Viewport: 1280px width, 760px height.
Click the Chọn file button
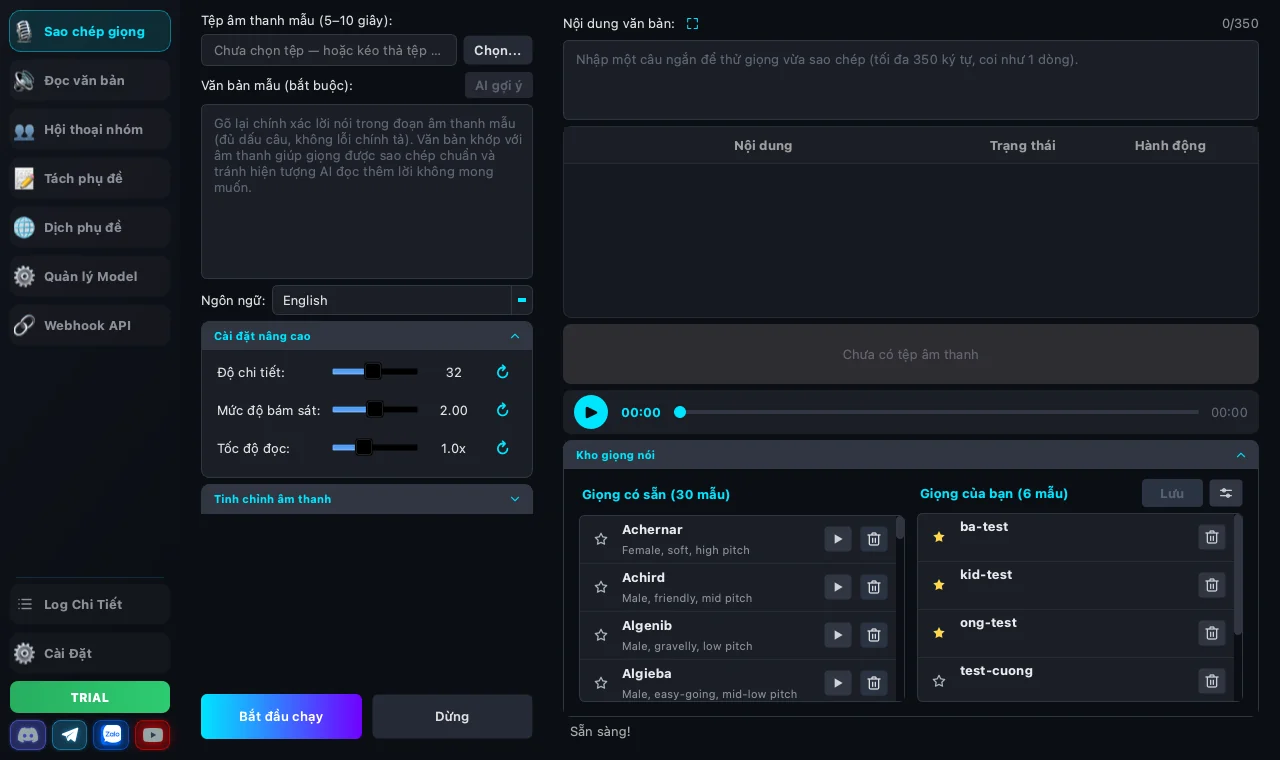coord(498,50)
